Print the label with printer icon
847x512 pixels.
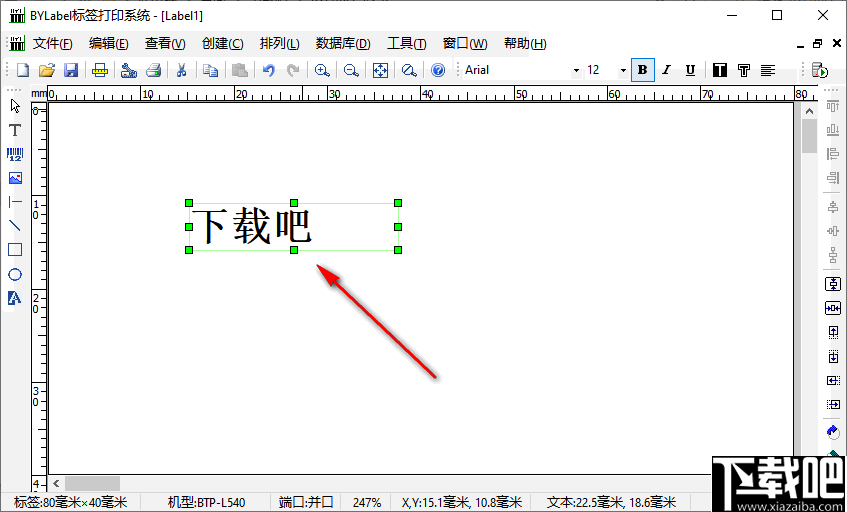[x=153, y=70]
